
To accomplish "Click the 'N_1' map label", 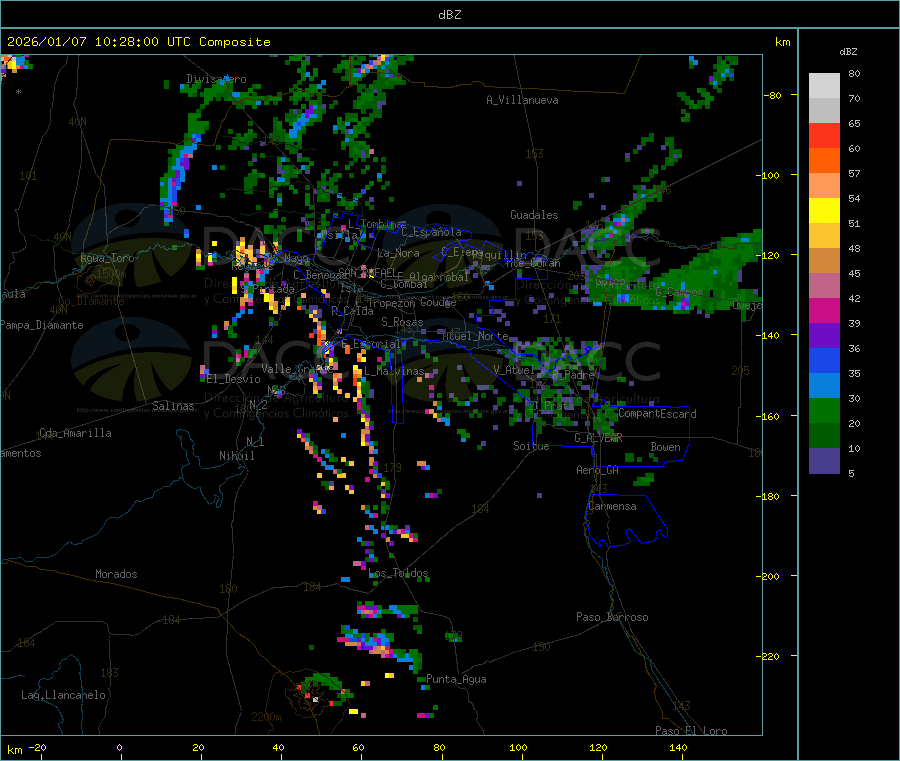I will click(x=255, y=441).
